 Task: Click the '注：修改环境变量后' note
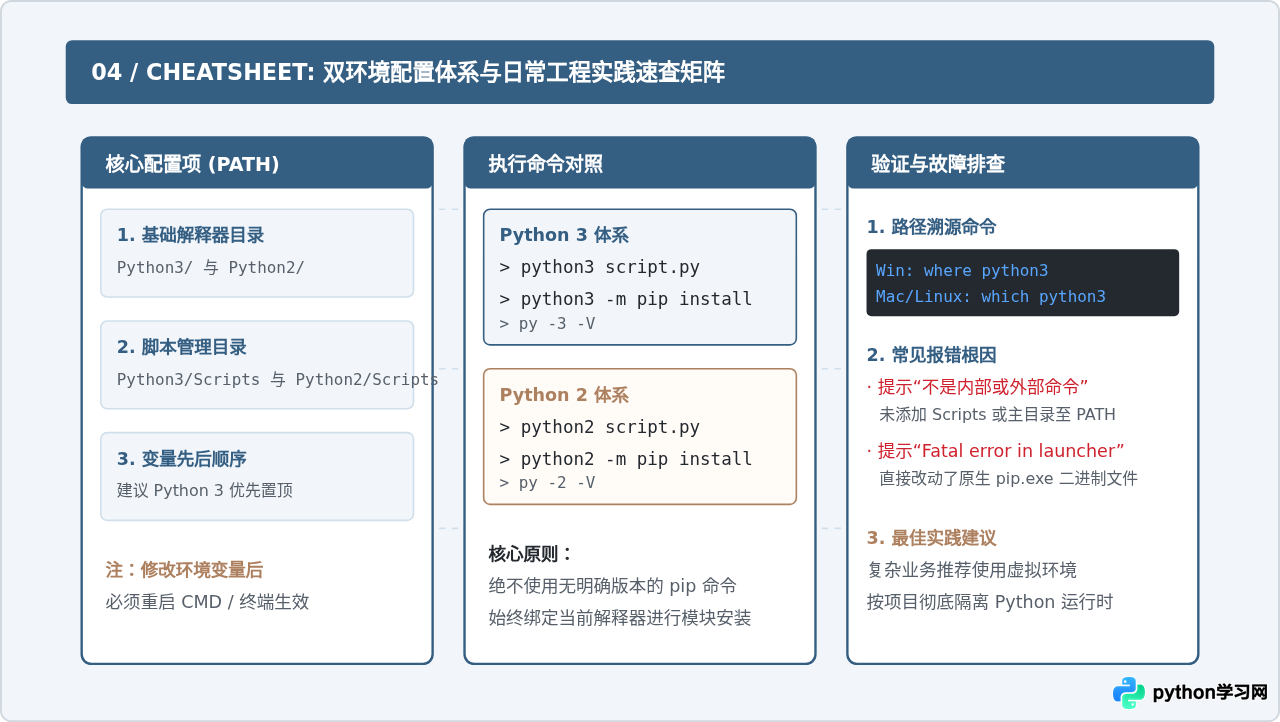184,570
